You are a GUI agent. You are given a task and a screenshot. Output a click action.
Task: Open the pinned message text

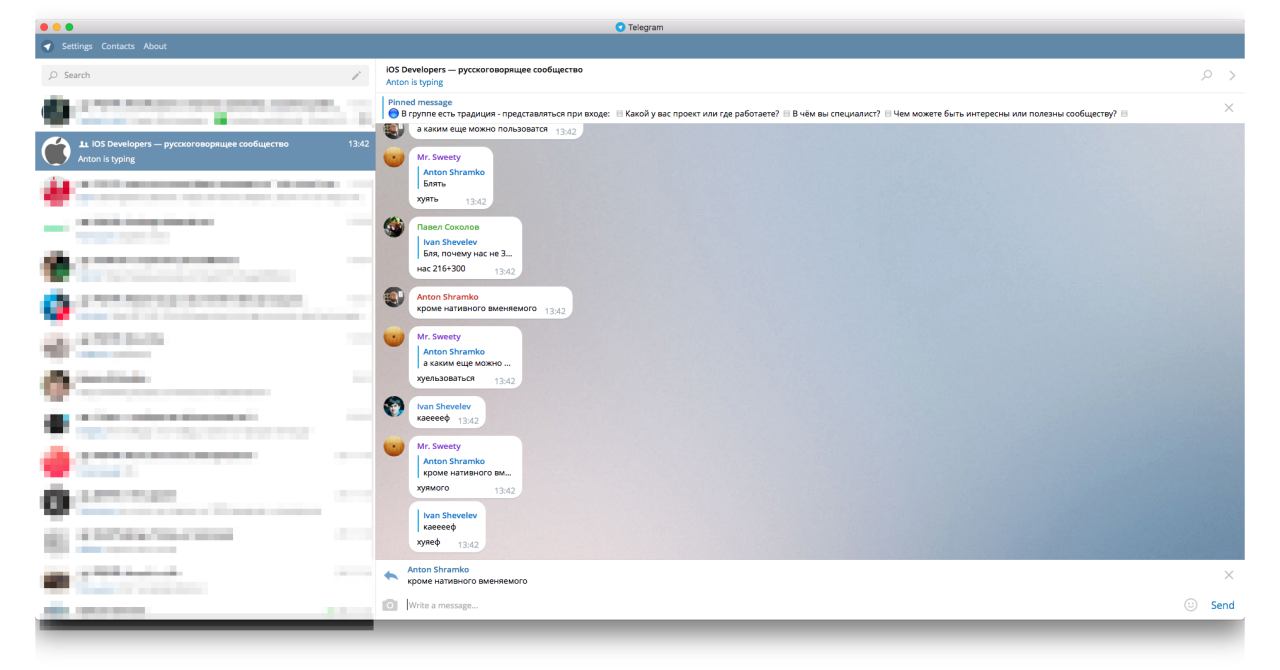(x=757, y=113)
